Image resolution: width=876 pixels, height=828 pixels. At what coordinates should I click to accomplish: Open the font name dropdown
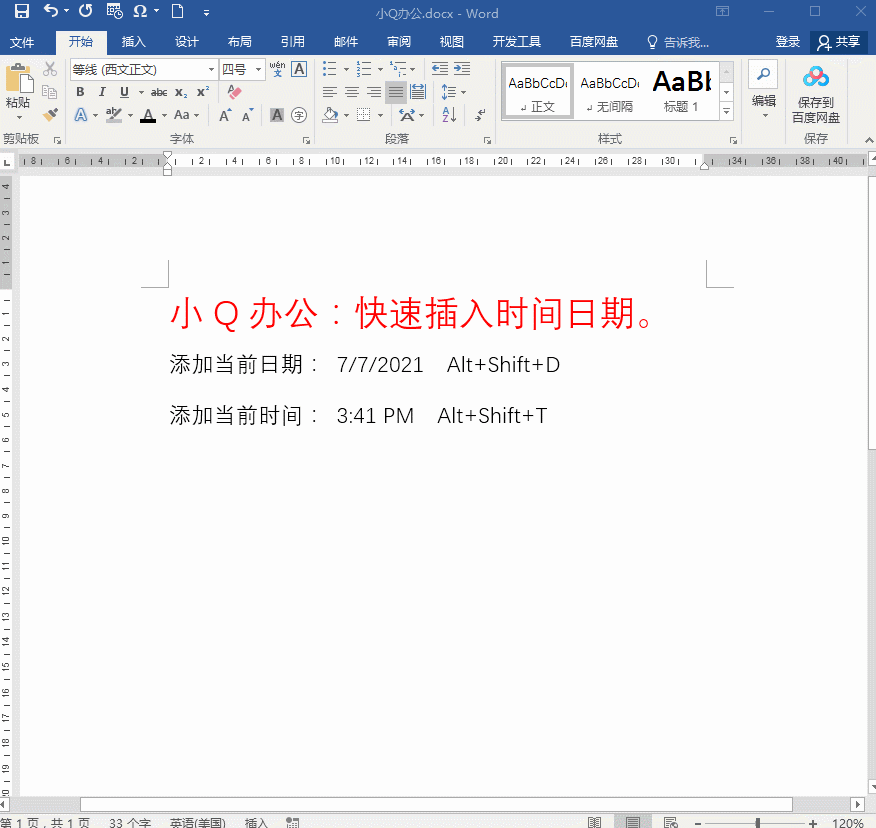pyautogui.click(x=211, y=69)
